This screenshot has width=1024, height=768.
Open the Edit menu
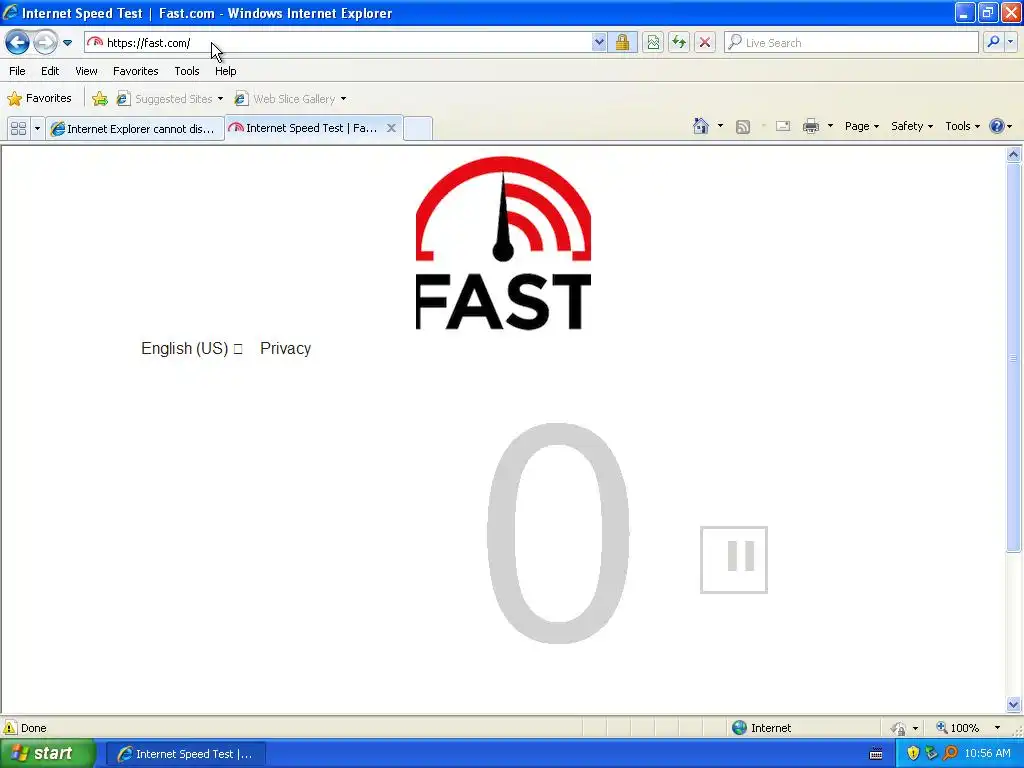pos(50,71)
